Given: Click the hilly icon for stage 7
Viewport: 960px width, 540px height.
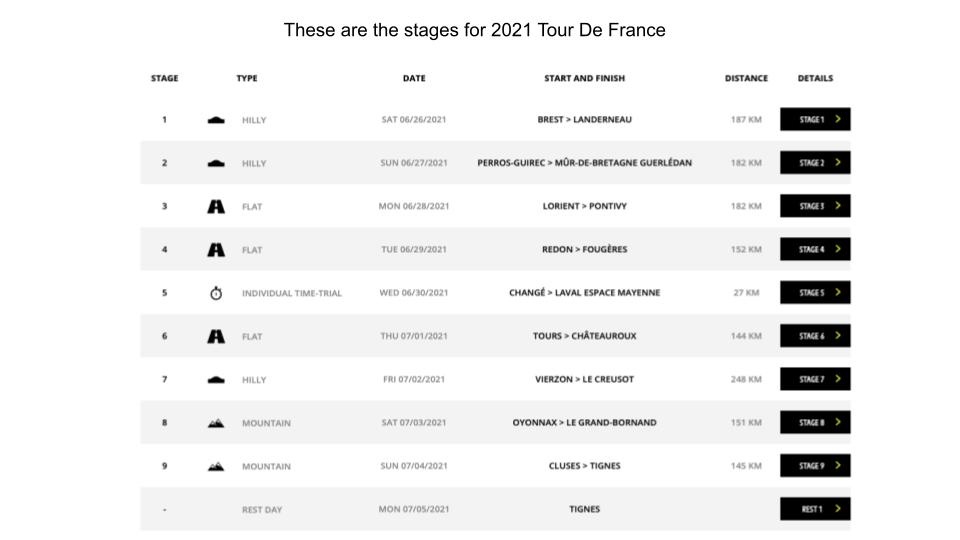Looking at the screenshot, I should 216,380.
